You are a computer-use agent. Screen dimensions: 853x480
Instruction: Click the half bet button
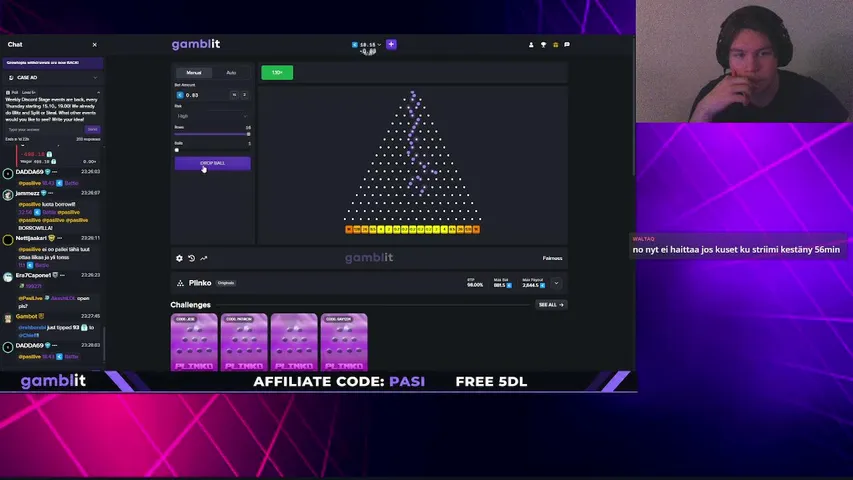234,95
